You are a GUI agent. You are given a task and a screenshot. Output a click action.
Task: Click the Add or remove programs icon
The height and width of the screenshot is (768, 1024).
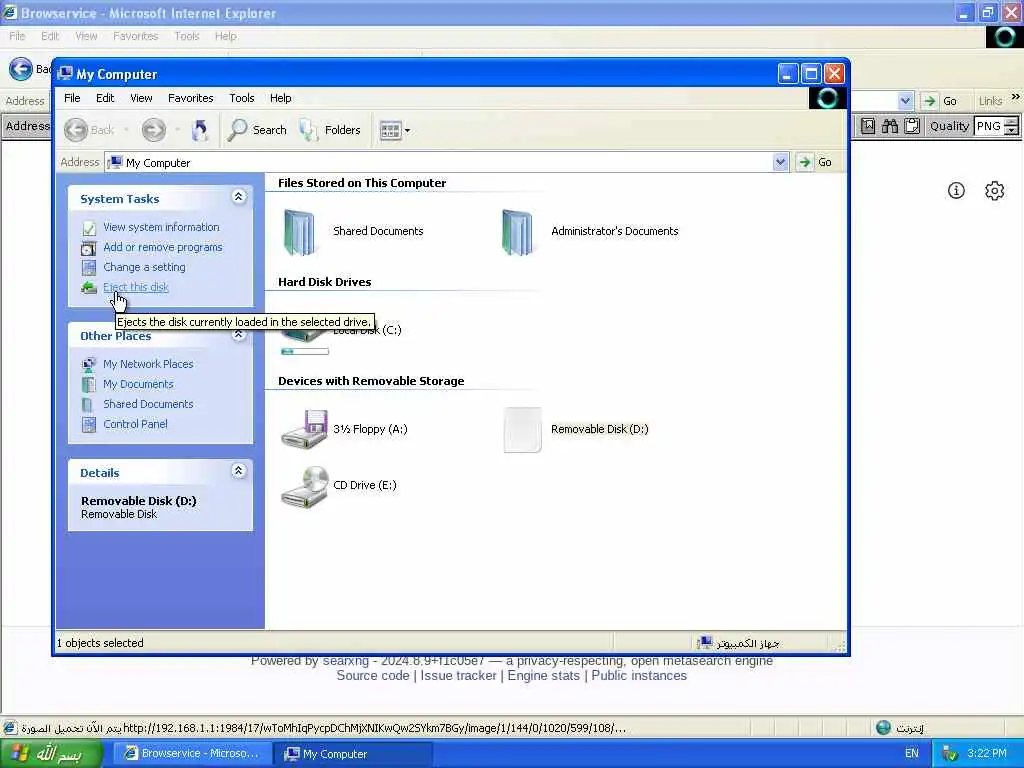pos(89,248)
